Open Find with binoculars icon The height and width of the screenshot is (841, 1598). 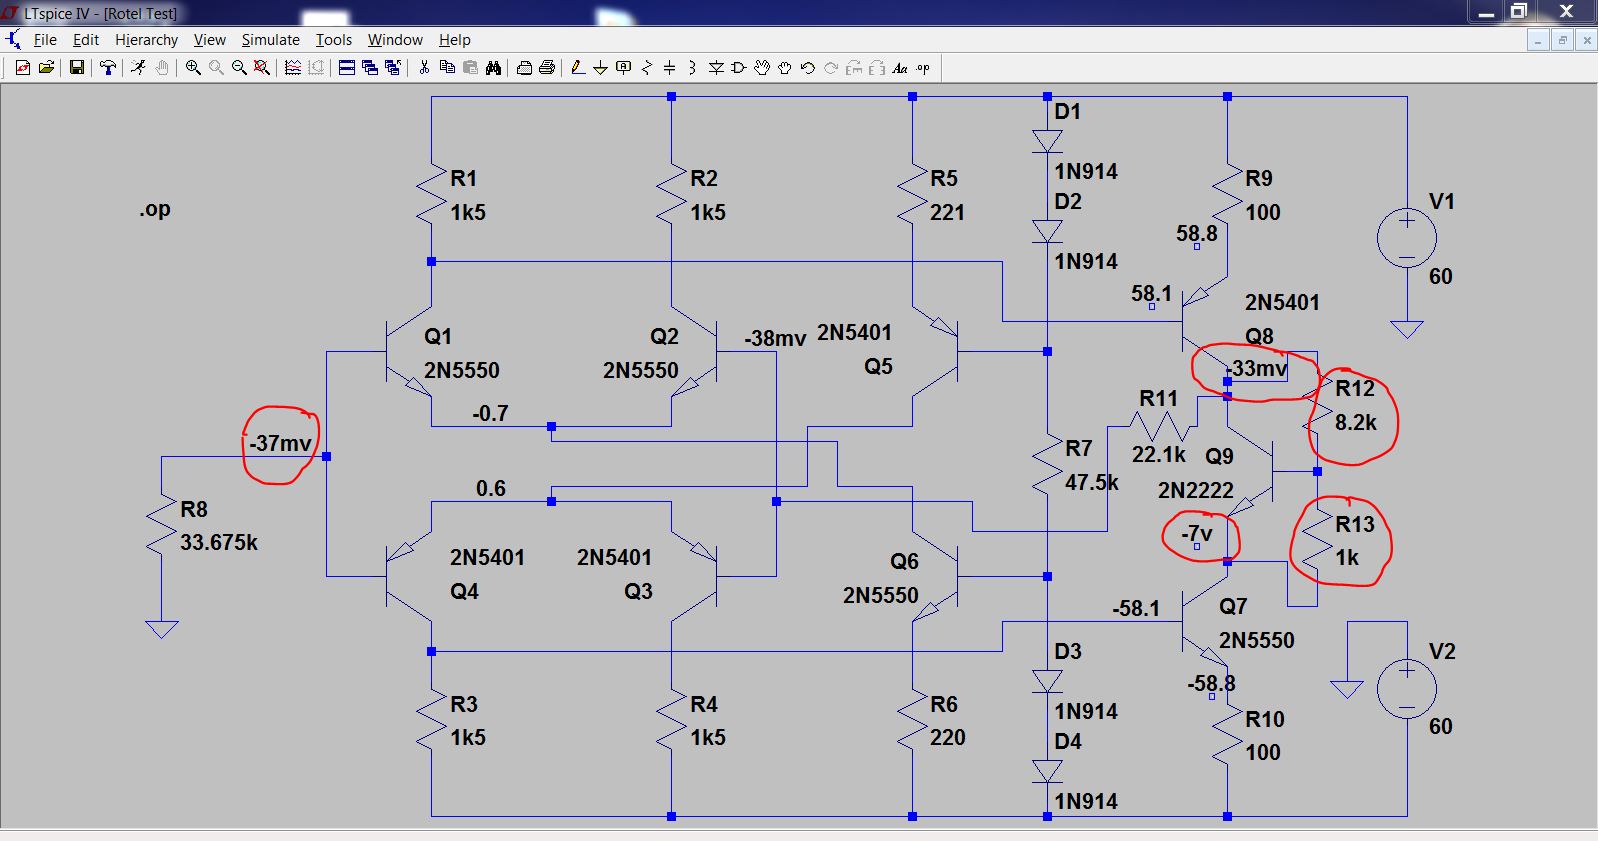pyautogui.click(x=493, y=68)
